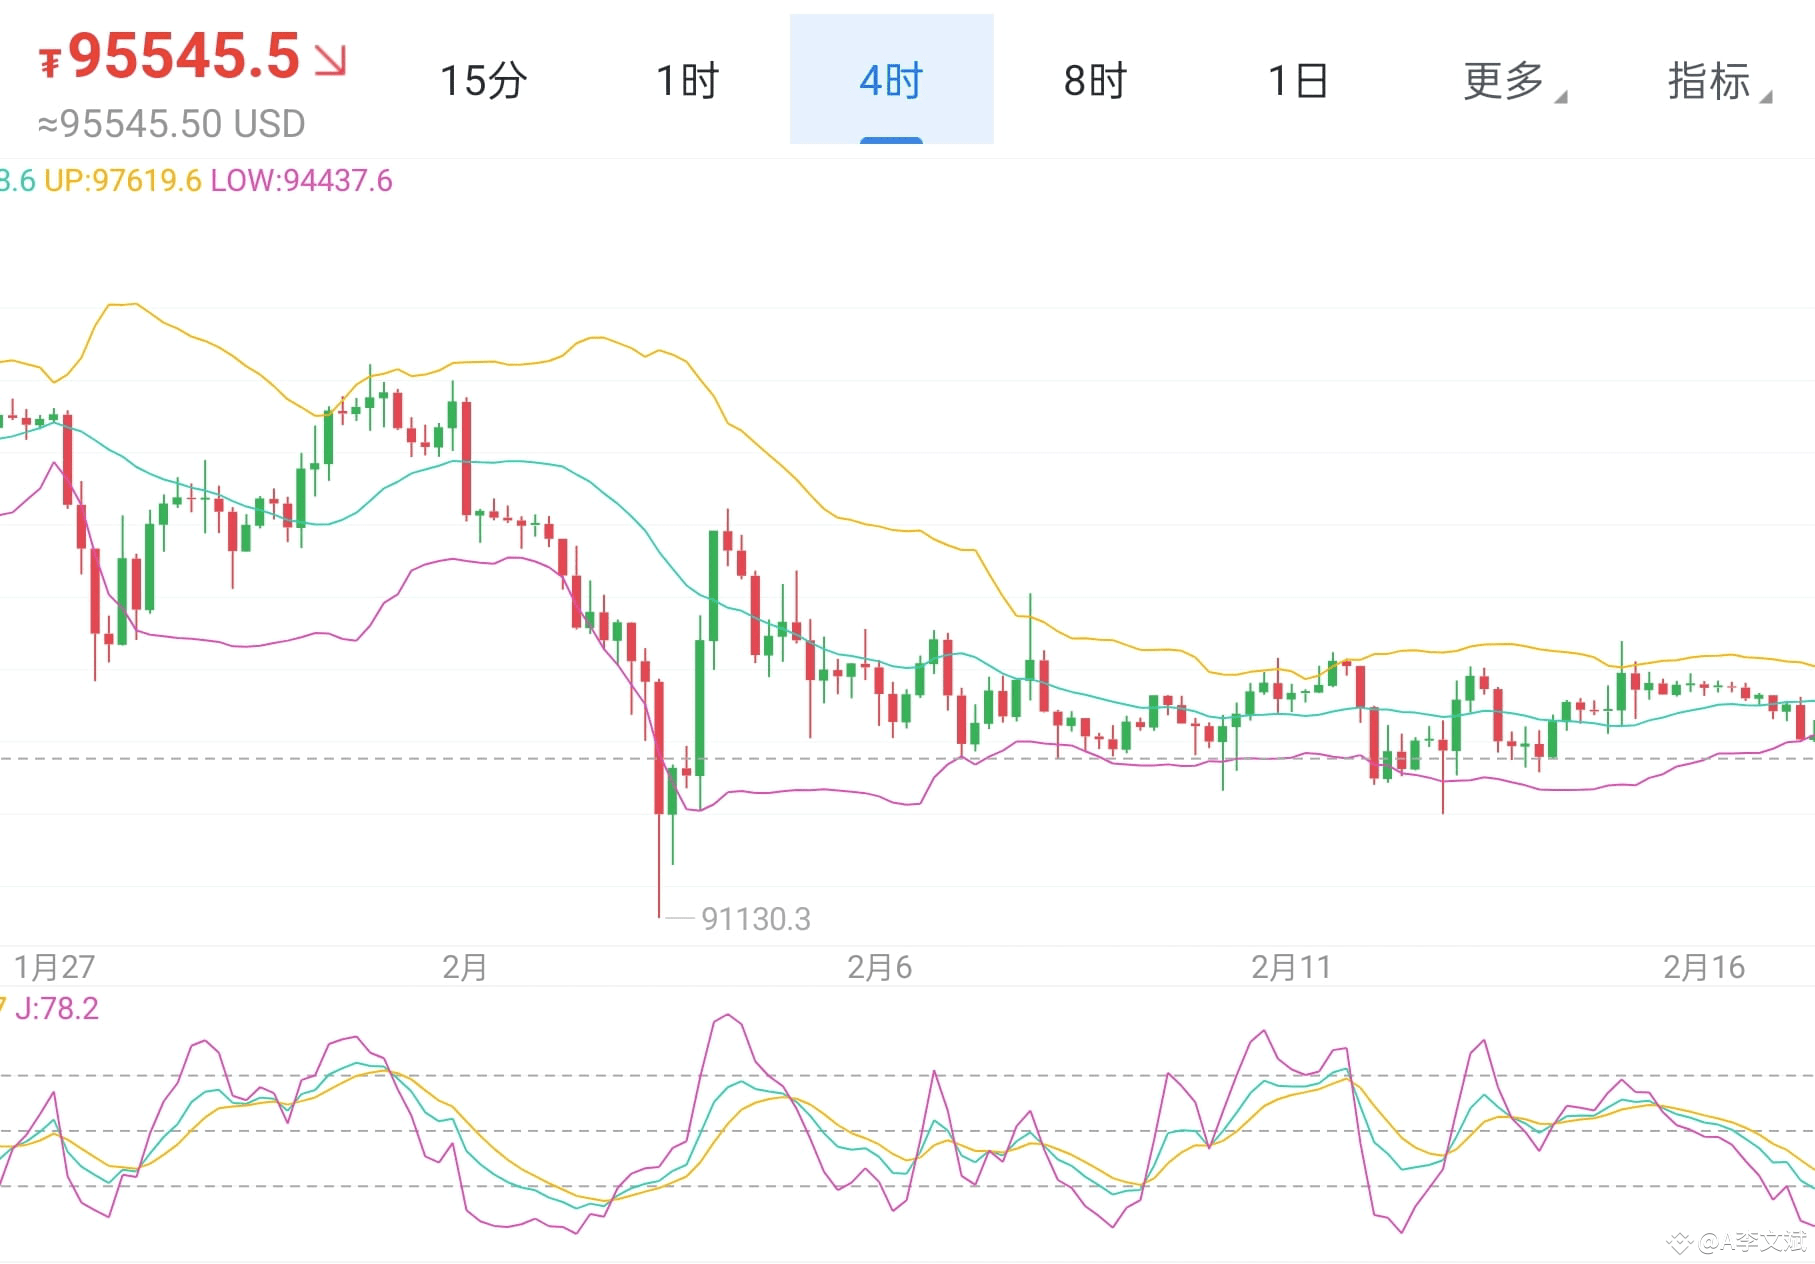Tap the 1月27 date axis label
1815x1264 pixels.
coord(54,967)
